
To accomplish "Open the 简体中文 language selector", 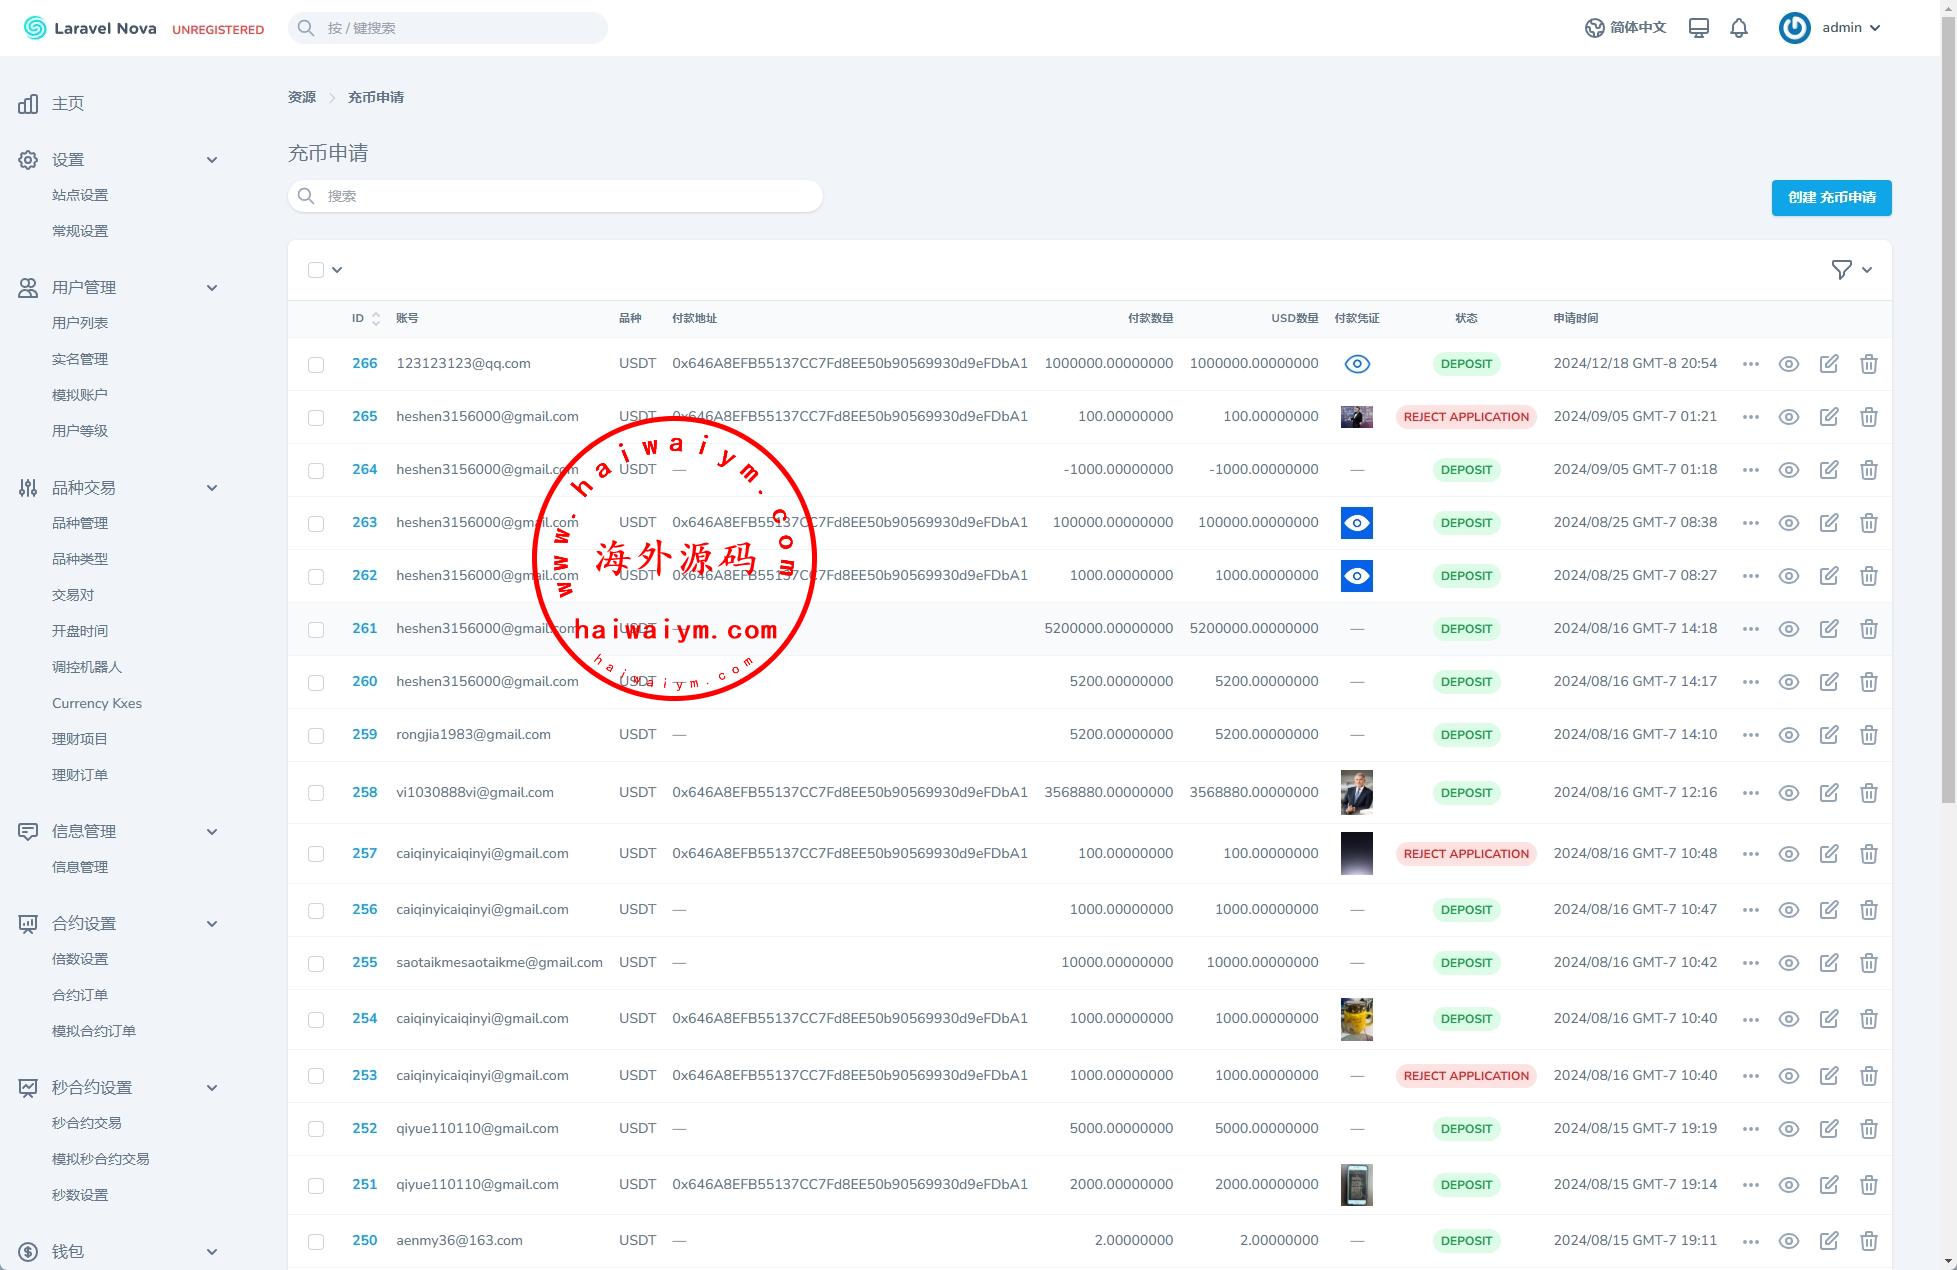I will pos(1626,28).
